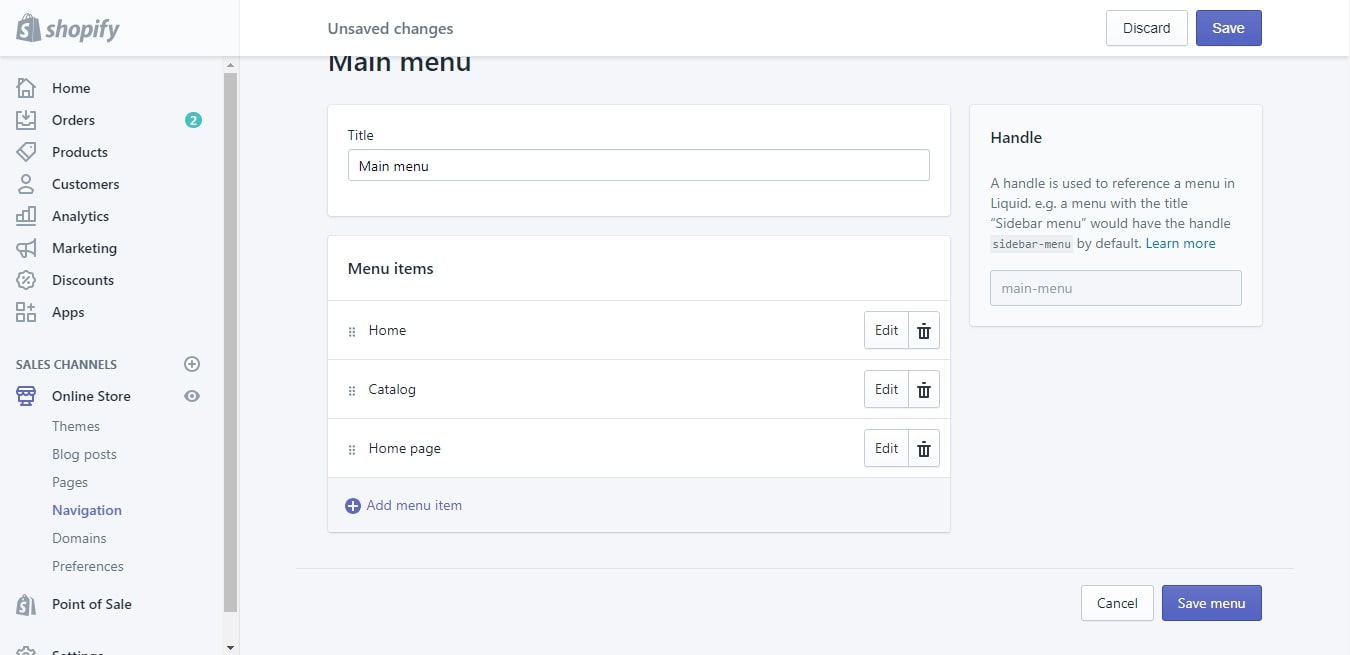Go to Preferences submenu
The width and height of the screenshot is (1350, 655).
(x=88, y=566)
